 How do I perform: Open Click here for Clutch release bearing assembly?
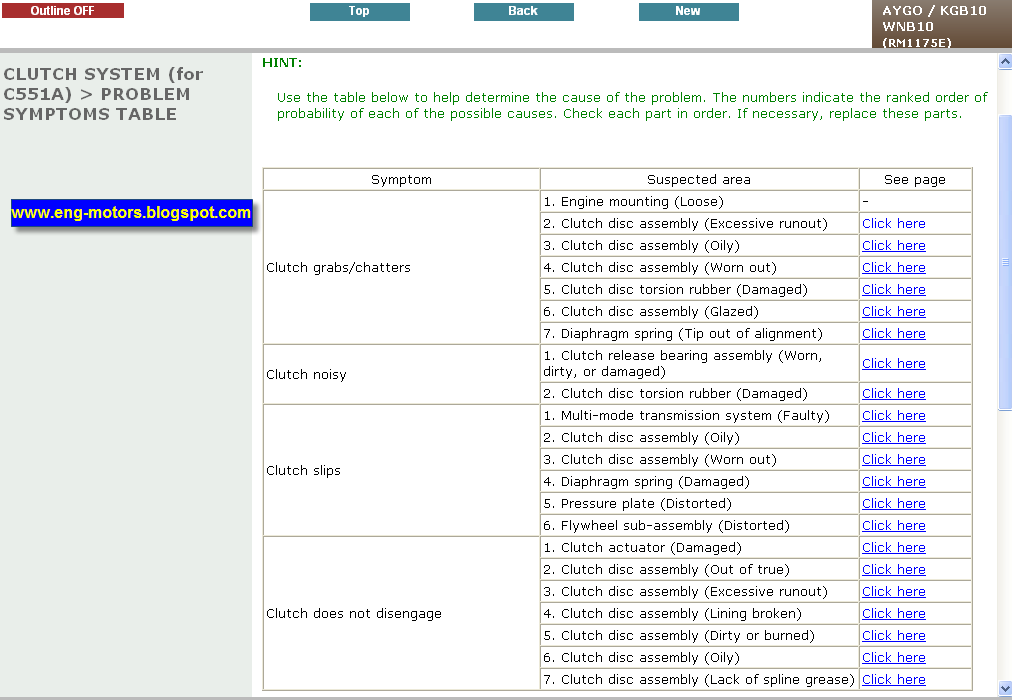[893, 363]
